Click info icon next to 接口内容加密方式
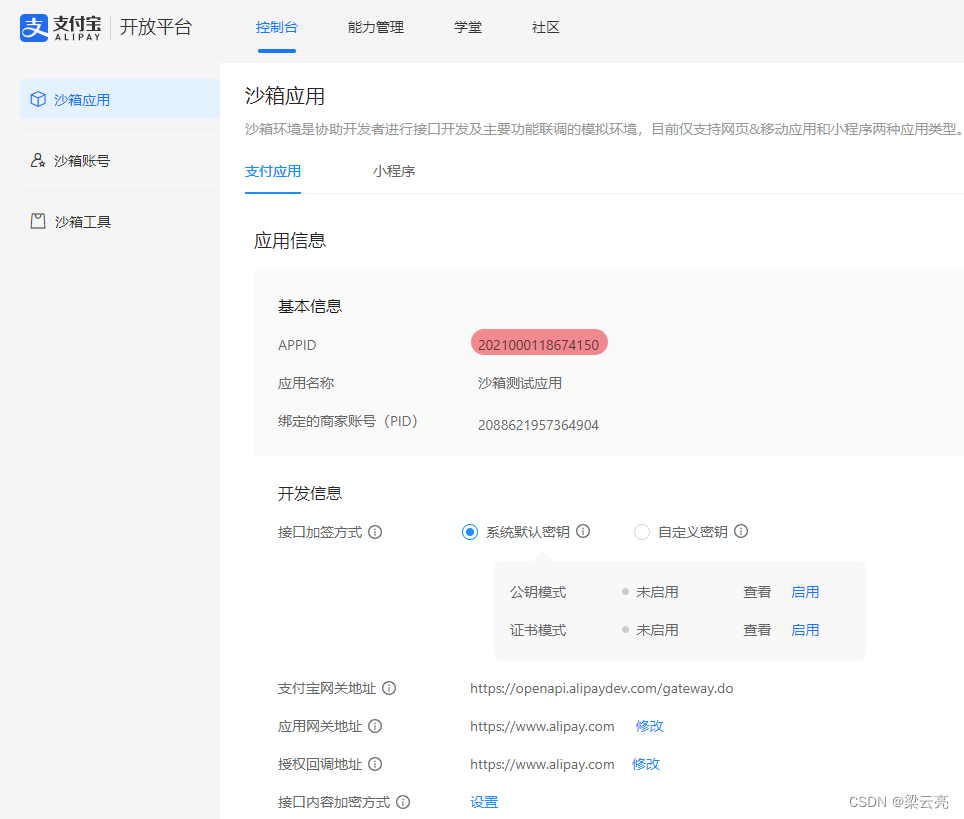 [403, 802]
